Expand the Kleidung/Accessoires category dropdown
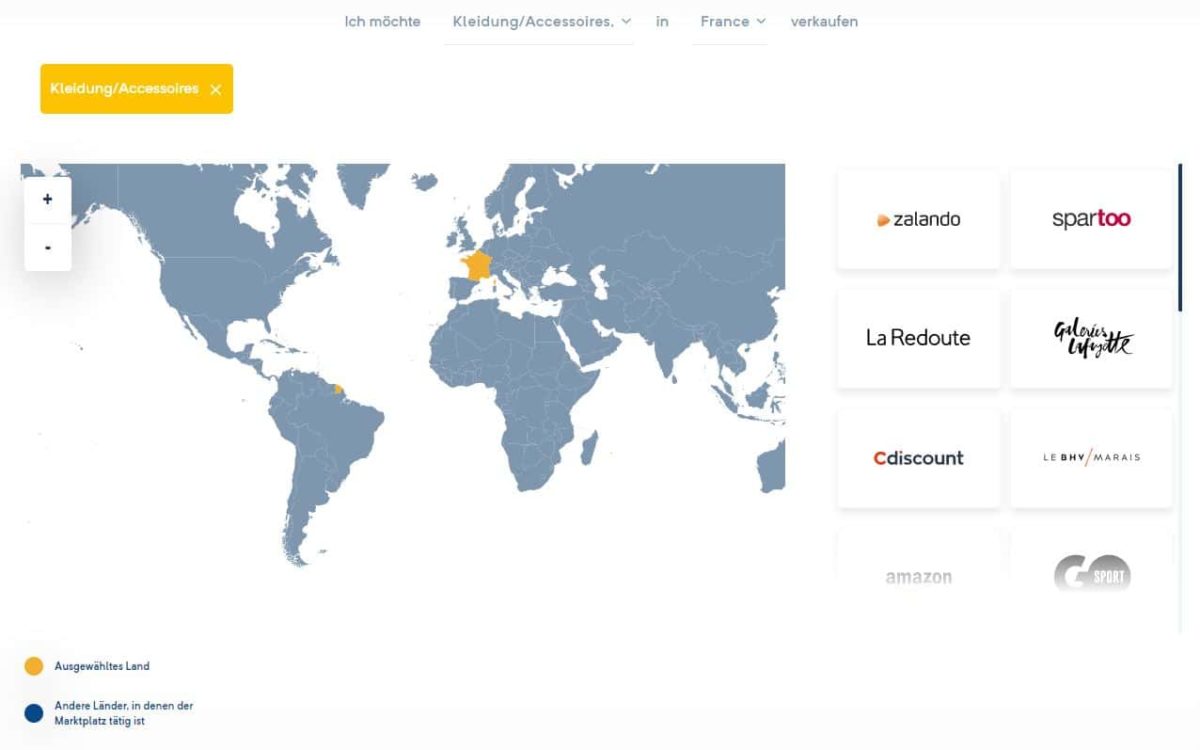 pos(540,22)
